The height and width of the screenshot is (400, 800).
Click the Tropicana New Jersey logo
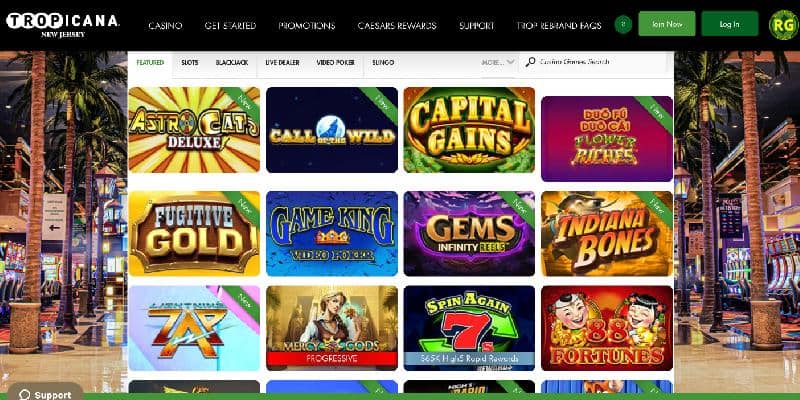click(62, 24)
